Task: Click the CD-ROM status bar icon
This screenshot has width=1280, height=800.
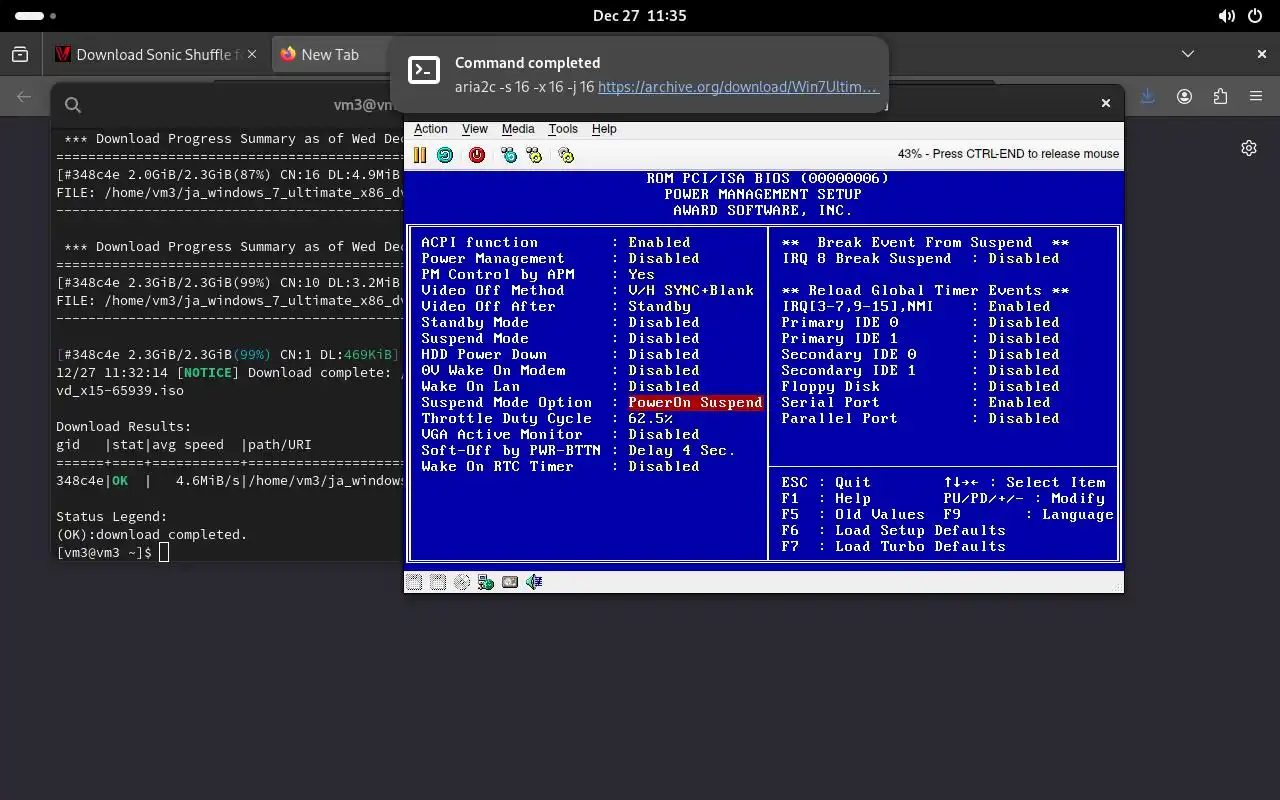Action: (462, 582)
